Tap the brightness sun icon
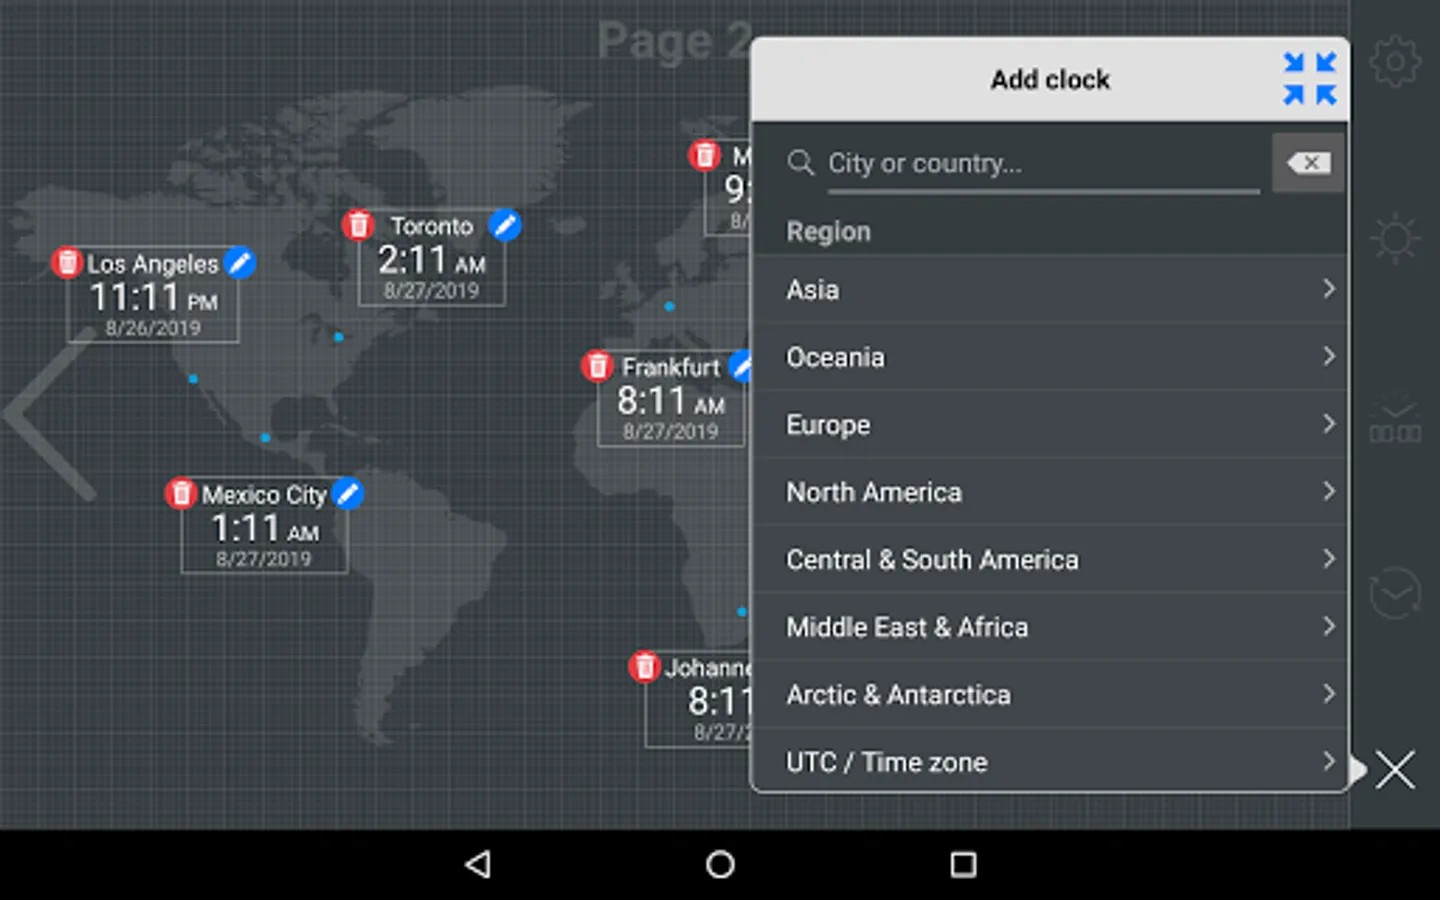This screenshot has height=900, width=1440. (x=1395, y=239)
